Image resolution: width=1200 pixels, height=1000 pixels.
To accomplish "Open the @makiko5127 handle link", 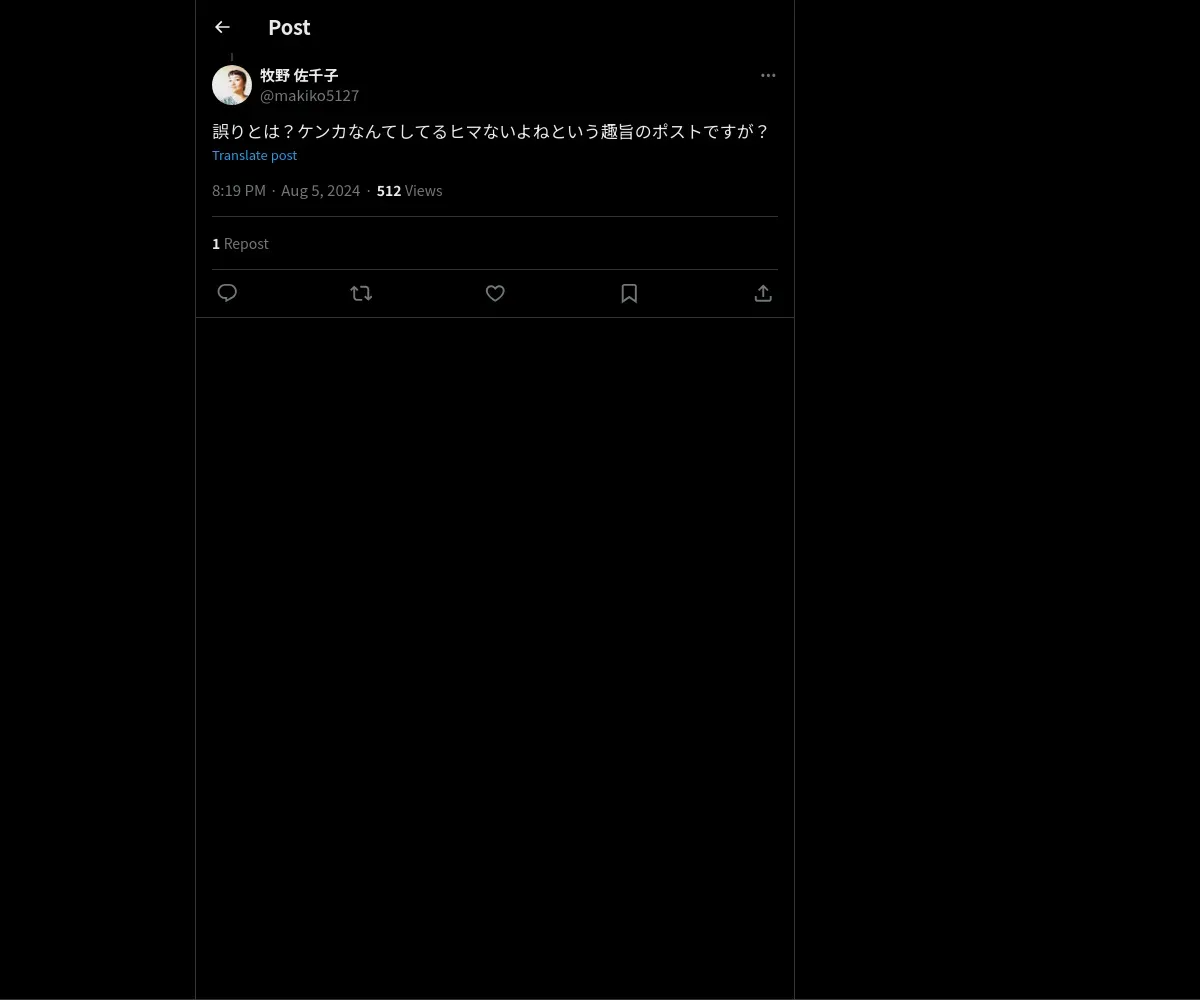I will click(309, 96).
